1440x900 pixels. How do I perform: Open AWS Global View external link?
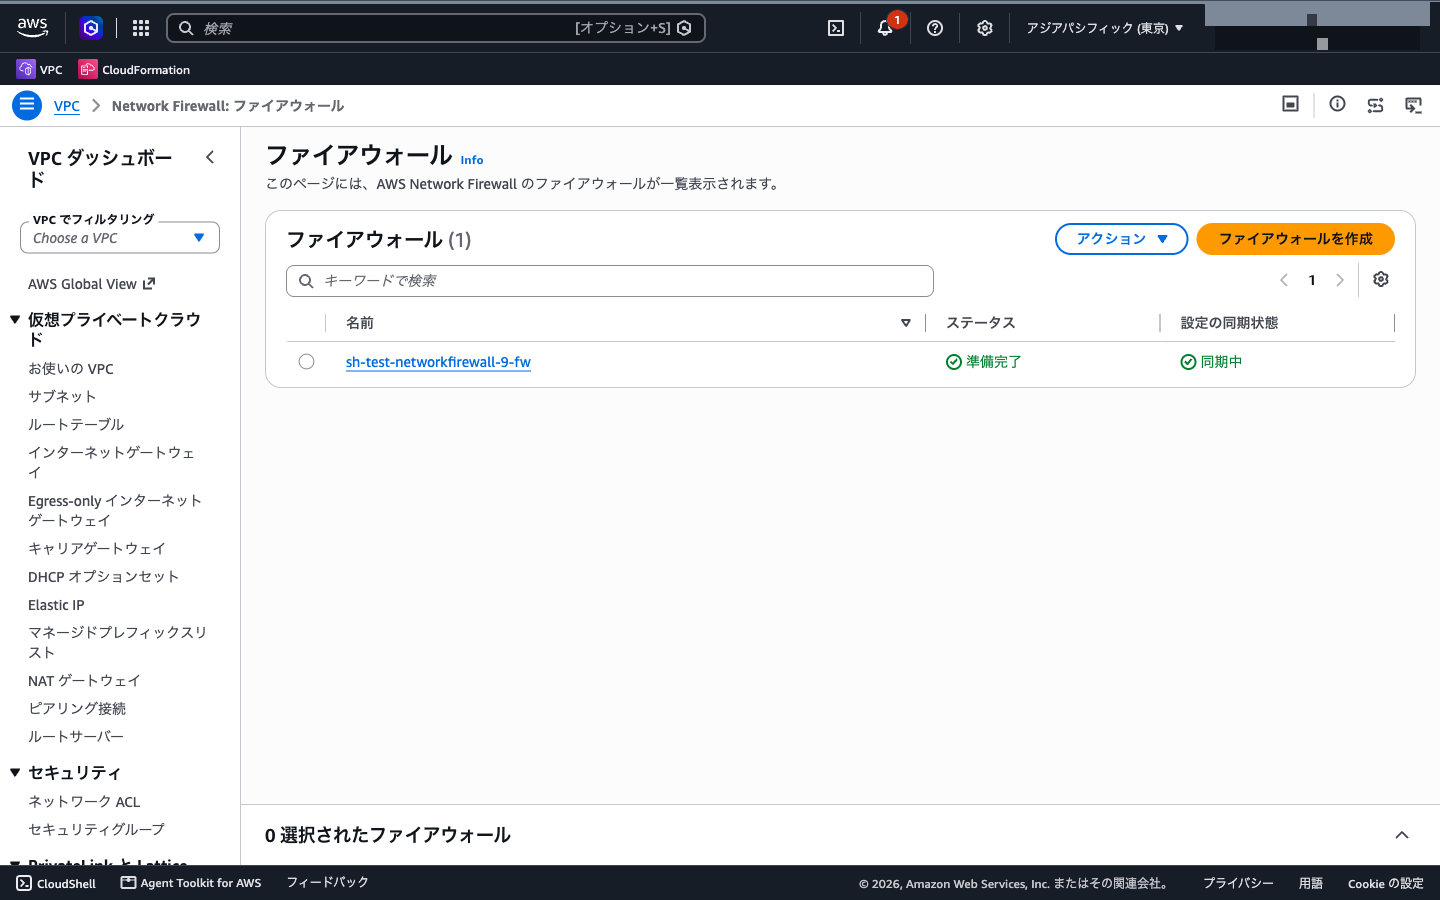pos(91,284)
